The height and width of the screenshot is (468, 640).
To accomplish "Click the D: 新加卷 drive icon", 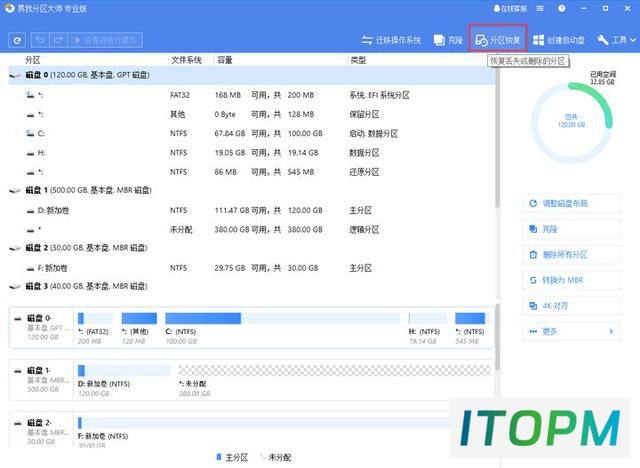I will pos(30,211).
